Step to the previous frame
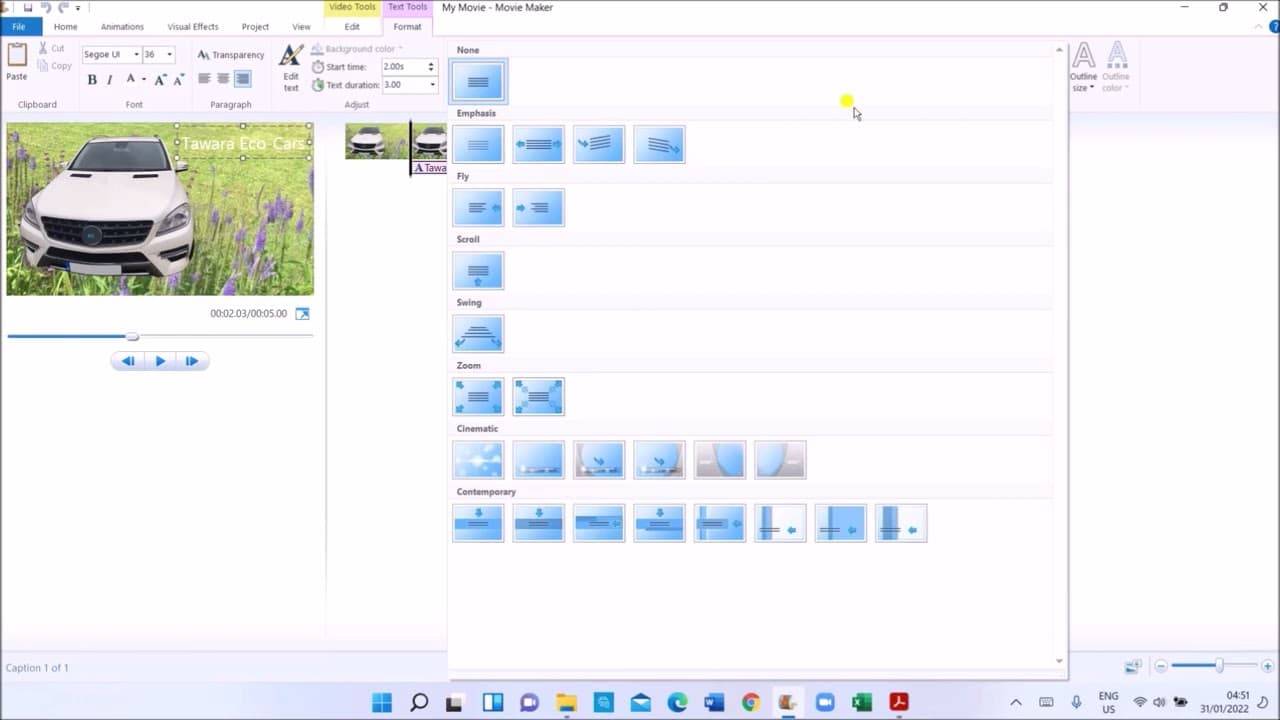Image resolution: width=1280 pixels, height=720 pixels. click(128, 361)
